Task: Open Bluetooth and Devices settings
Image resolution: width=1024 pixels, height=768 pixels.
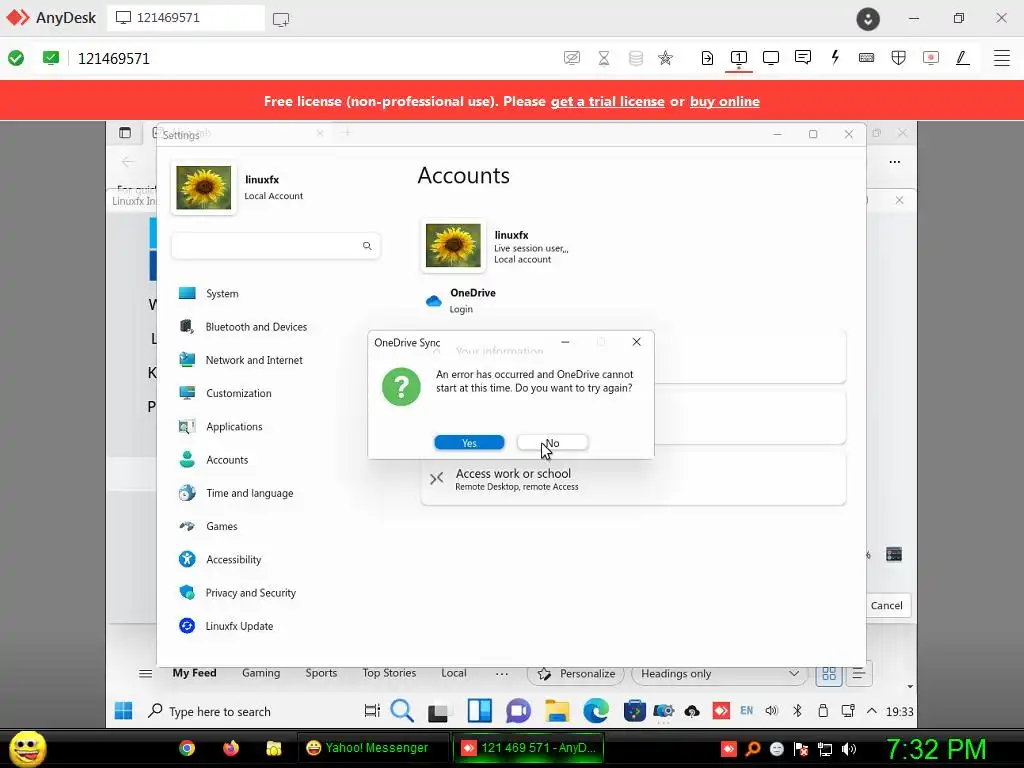Action: tap(256, 327)
